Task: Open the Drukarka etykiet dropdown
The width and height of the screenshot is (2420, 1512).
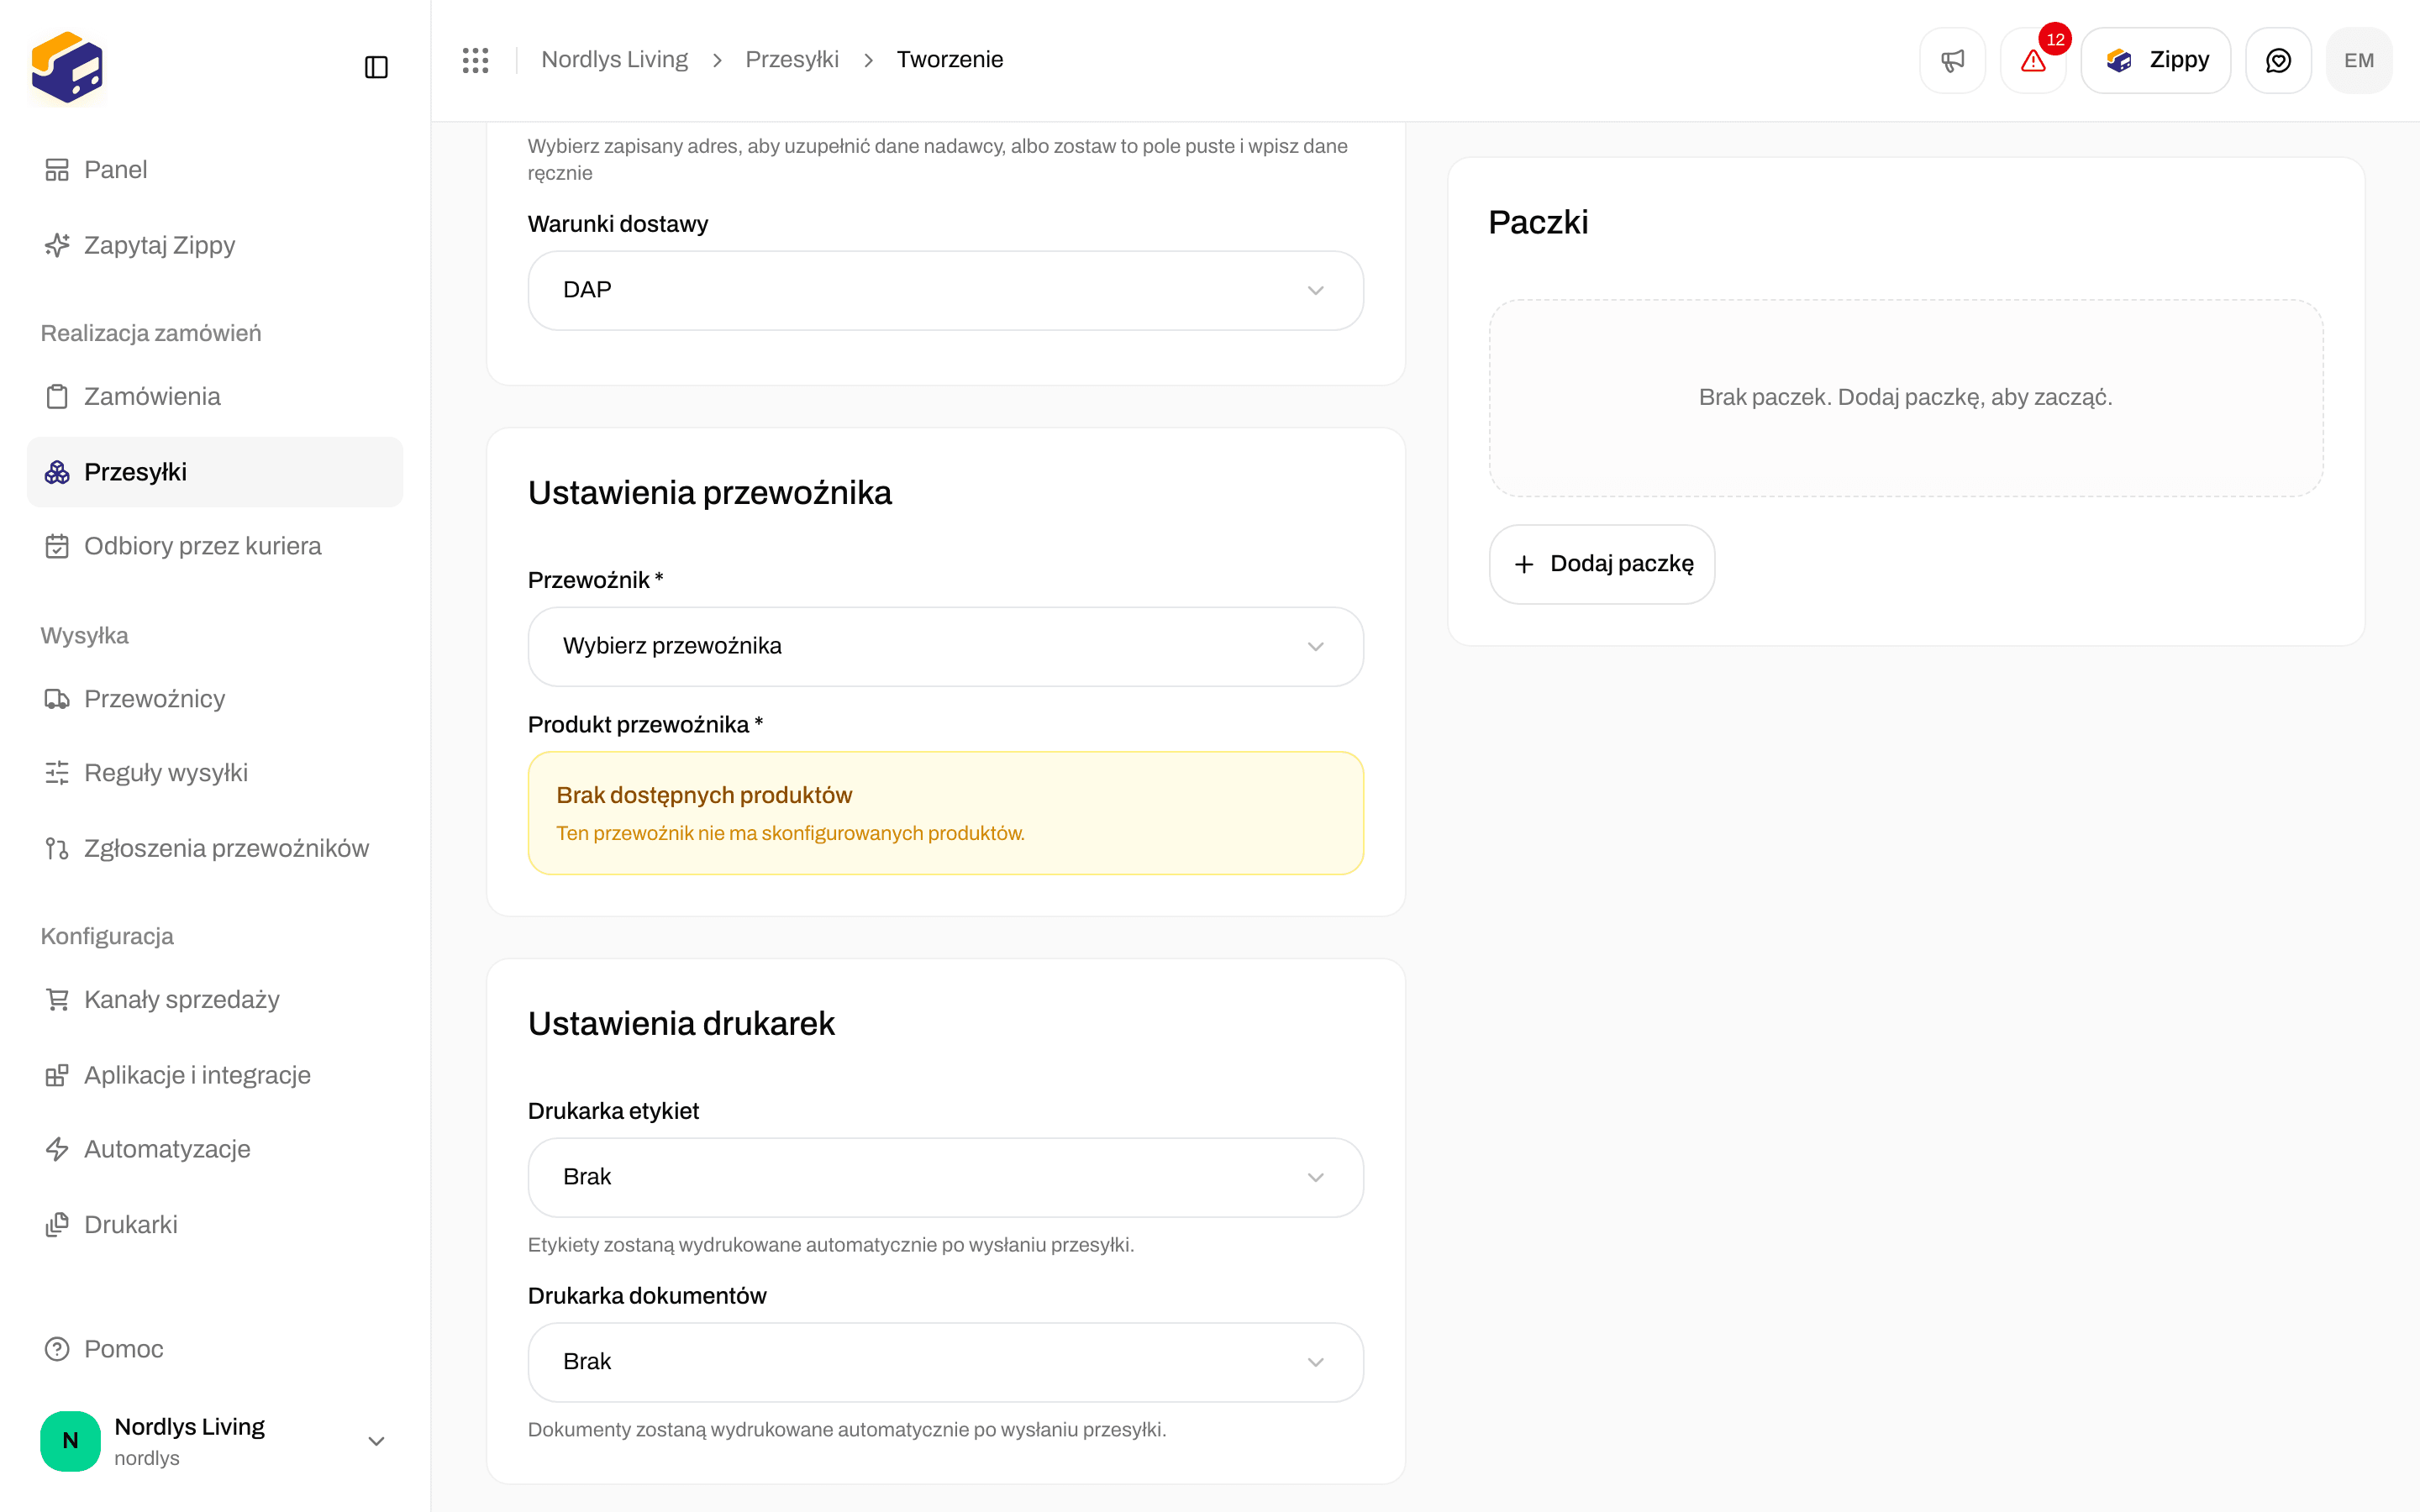Action: [945, 1177]
